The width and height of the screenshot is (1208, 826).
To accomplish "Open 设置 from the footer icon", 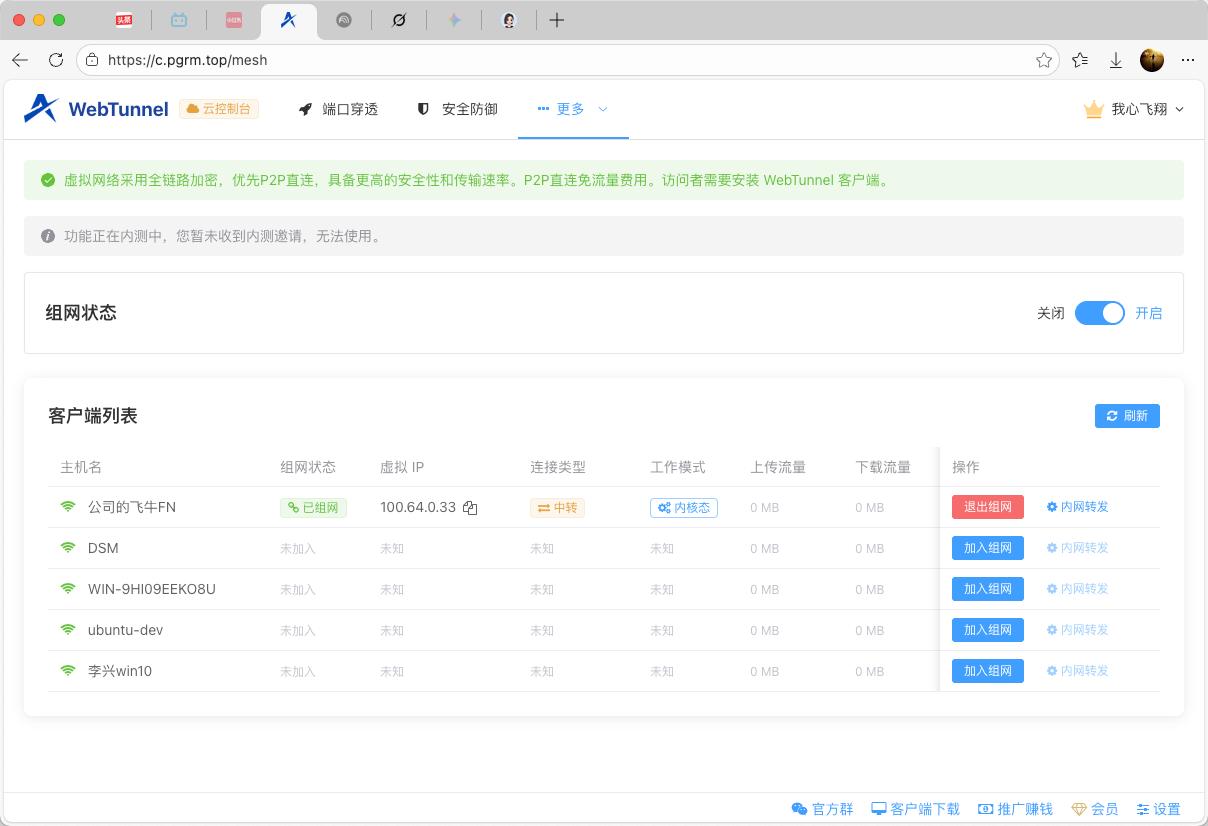I will click(1141, 809).
